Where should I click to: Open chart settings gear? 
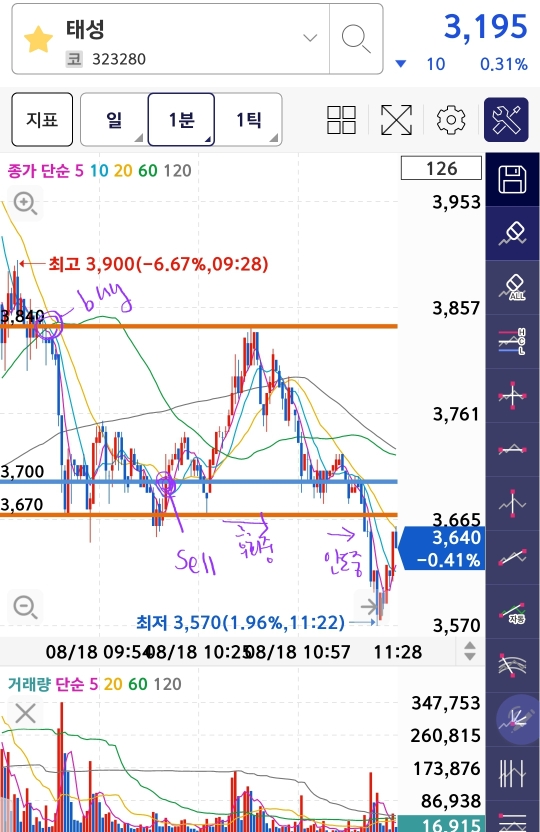pyautogui.click(x=451, y=119)
